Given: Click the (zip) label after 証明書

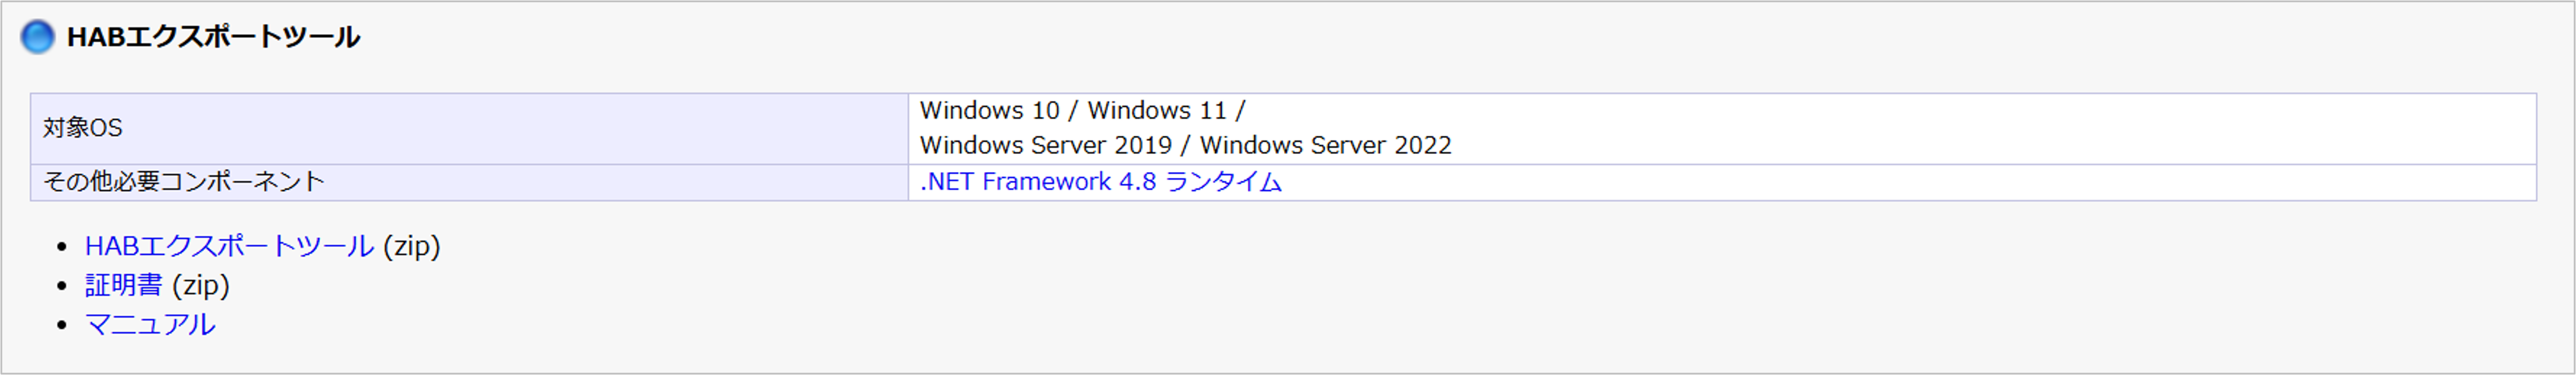Looking at the screenshot, I should (x=201, y=285).
